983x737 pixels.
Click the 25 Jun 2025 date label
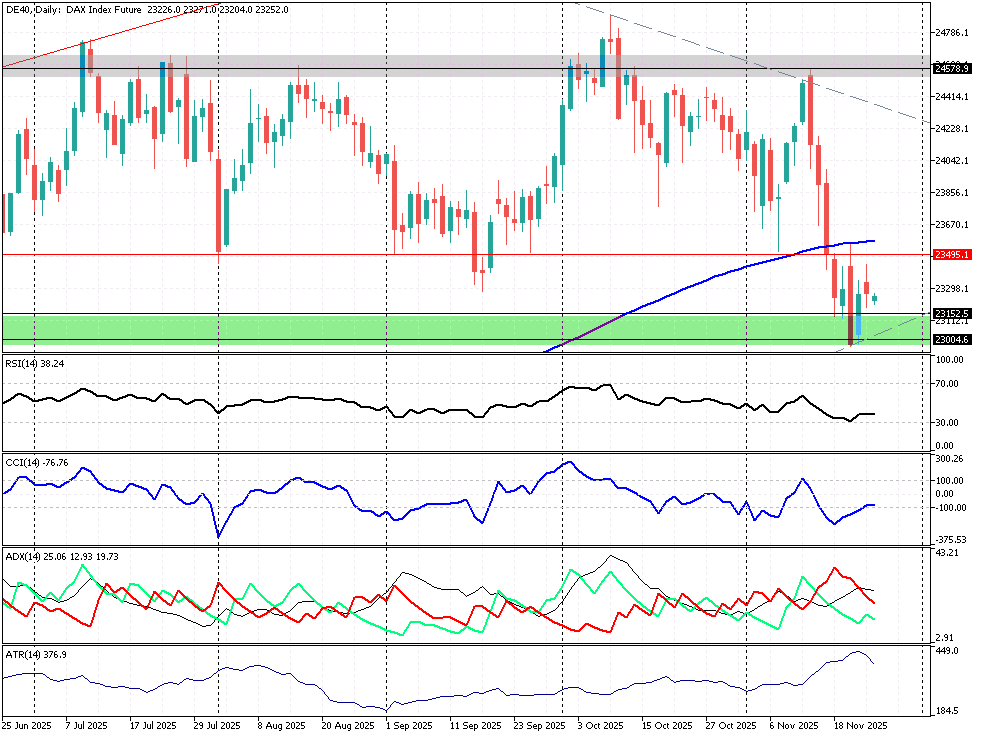[28, 725]
